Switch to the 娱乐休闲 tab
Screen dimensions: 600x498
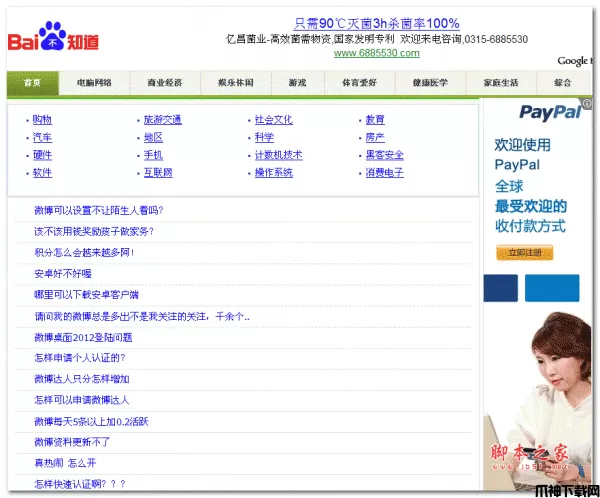236,83
